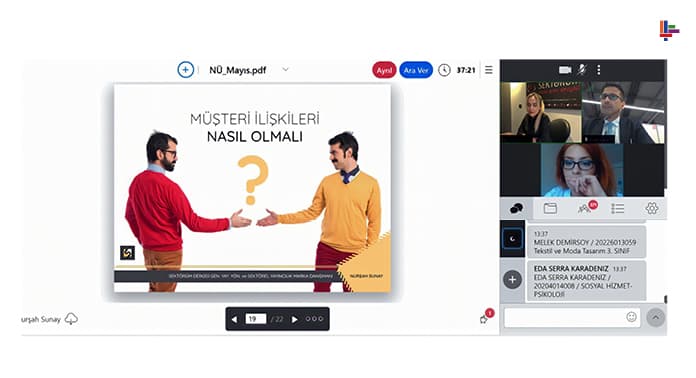
Task: Open the hamburger menu next to timer
Action: click(489, 70)
